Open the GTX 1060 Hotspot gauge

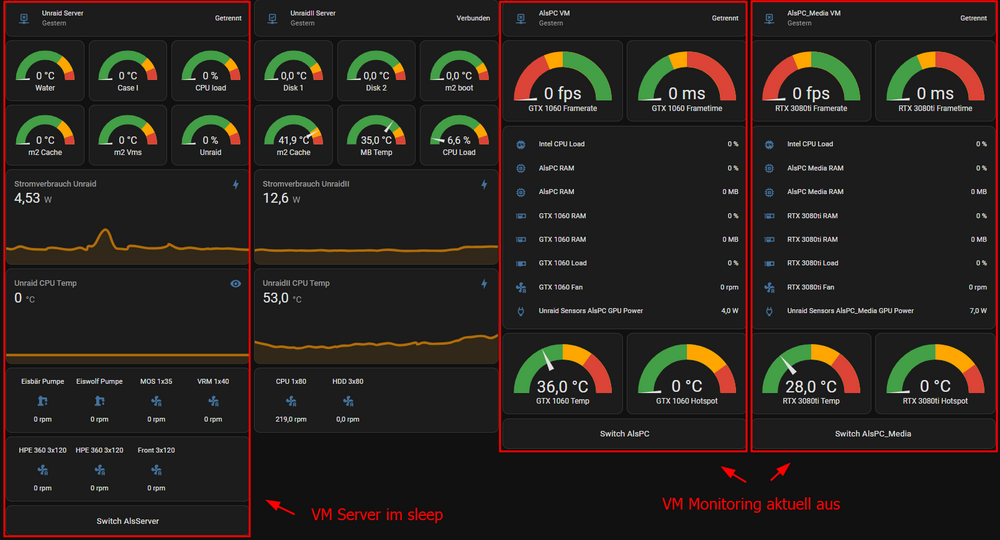coord(686,374)
